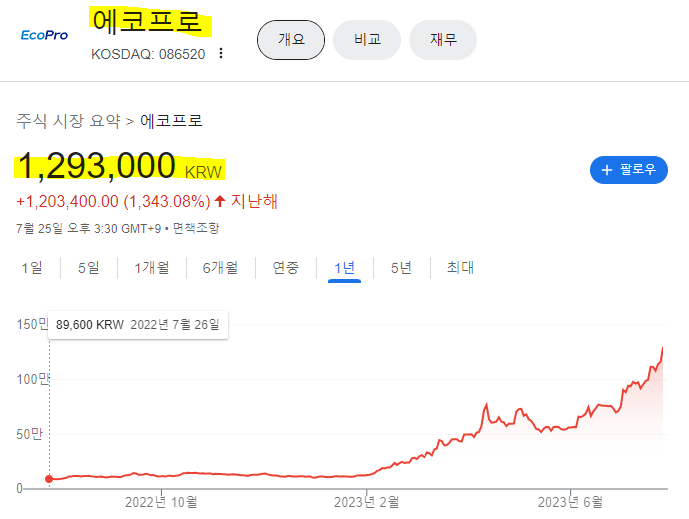This screenshot has width=689, height=519.
Task: Select the 1년 time range
Action: coord(344,268)
